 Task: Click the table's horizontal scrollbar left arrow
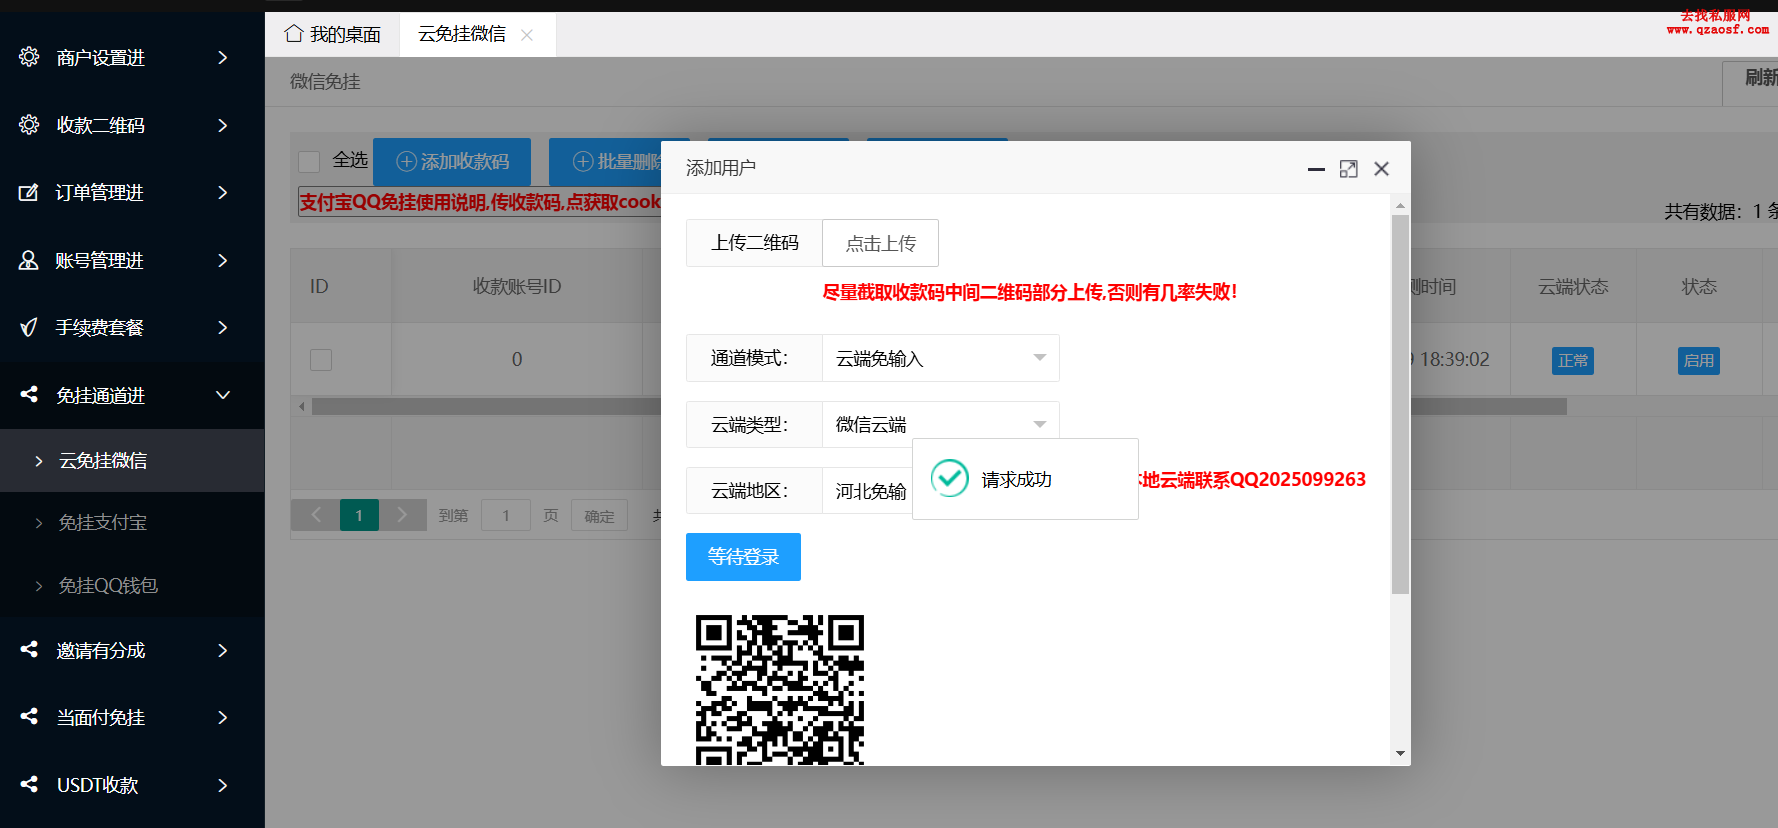tap(302, 406)
